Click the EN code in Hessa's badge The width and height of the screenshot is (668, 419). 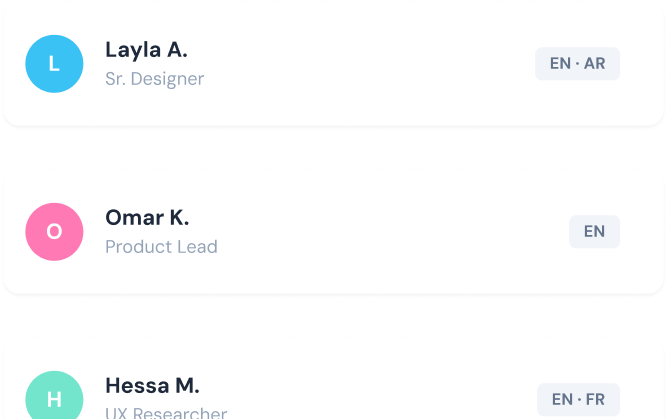[562, 399]
